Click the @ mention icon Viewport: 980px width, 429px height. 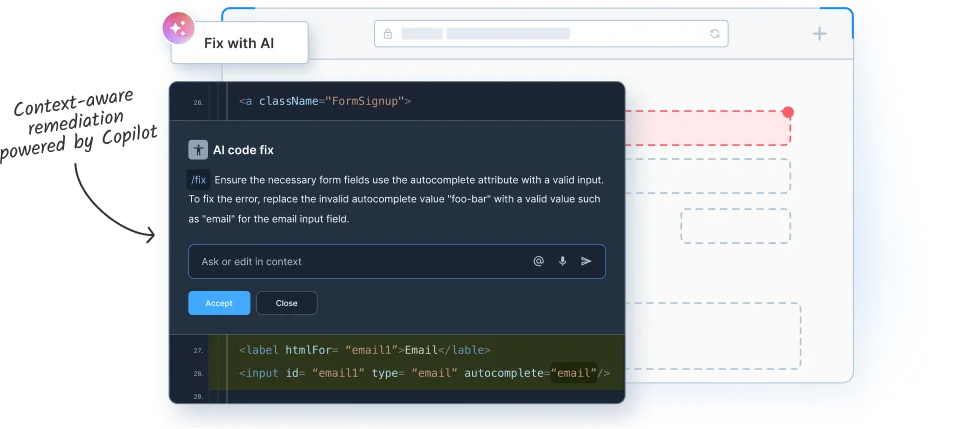click(x=539, y=261)
